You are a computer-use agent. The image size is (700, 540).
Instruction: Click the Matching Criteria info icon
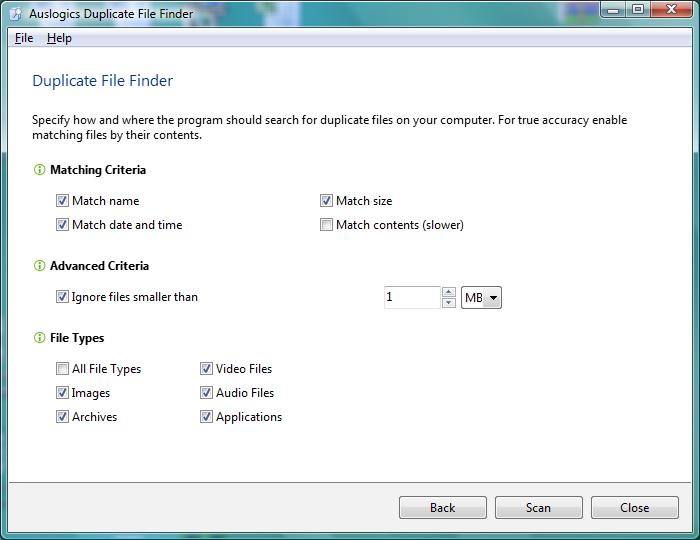39,170
